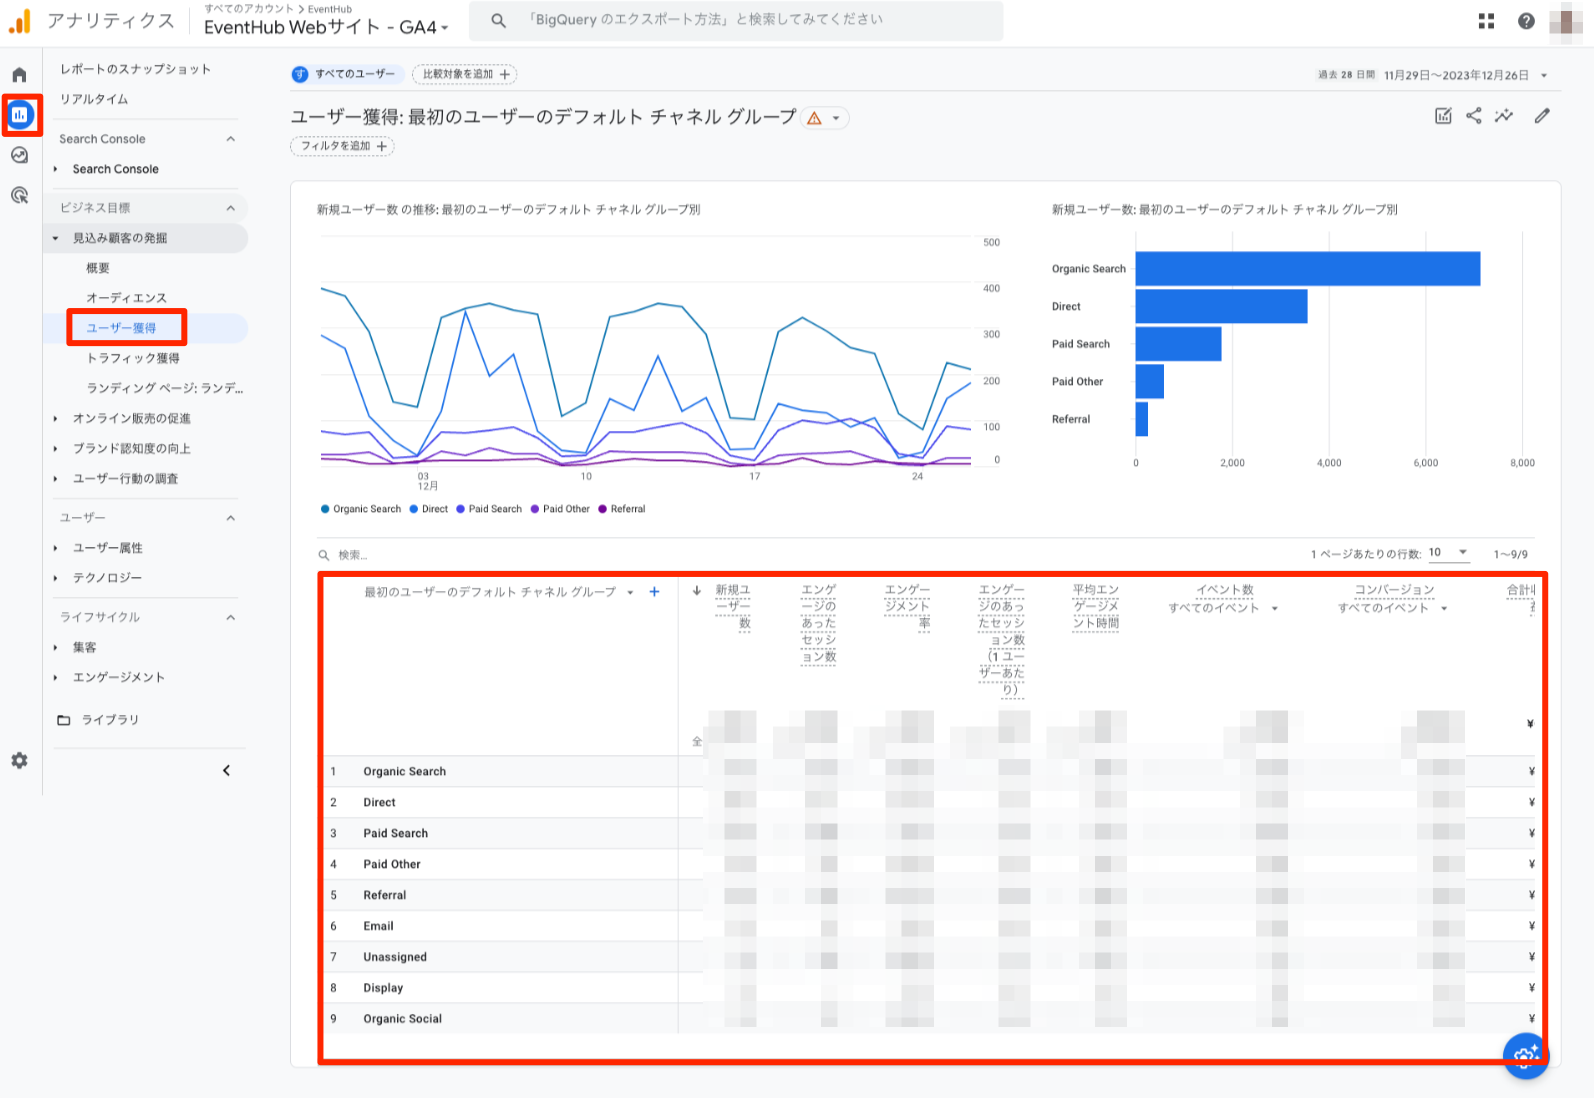Viewport: 1594px width, 1098px height.
Task: Open the リアルタイム report
Action: click(x=94, y=99)
